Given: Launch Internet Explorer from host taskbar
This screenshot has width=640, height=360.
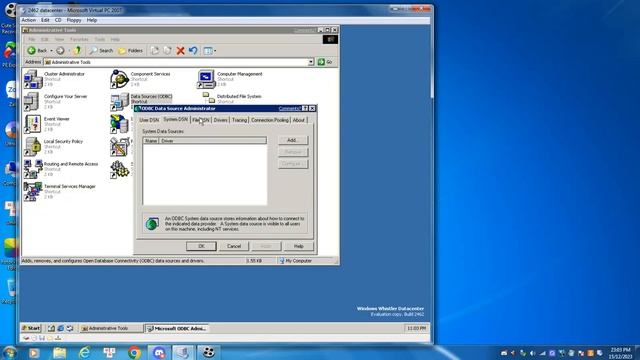Looking at the screenshot, I should (84, 353).
